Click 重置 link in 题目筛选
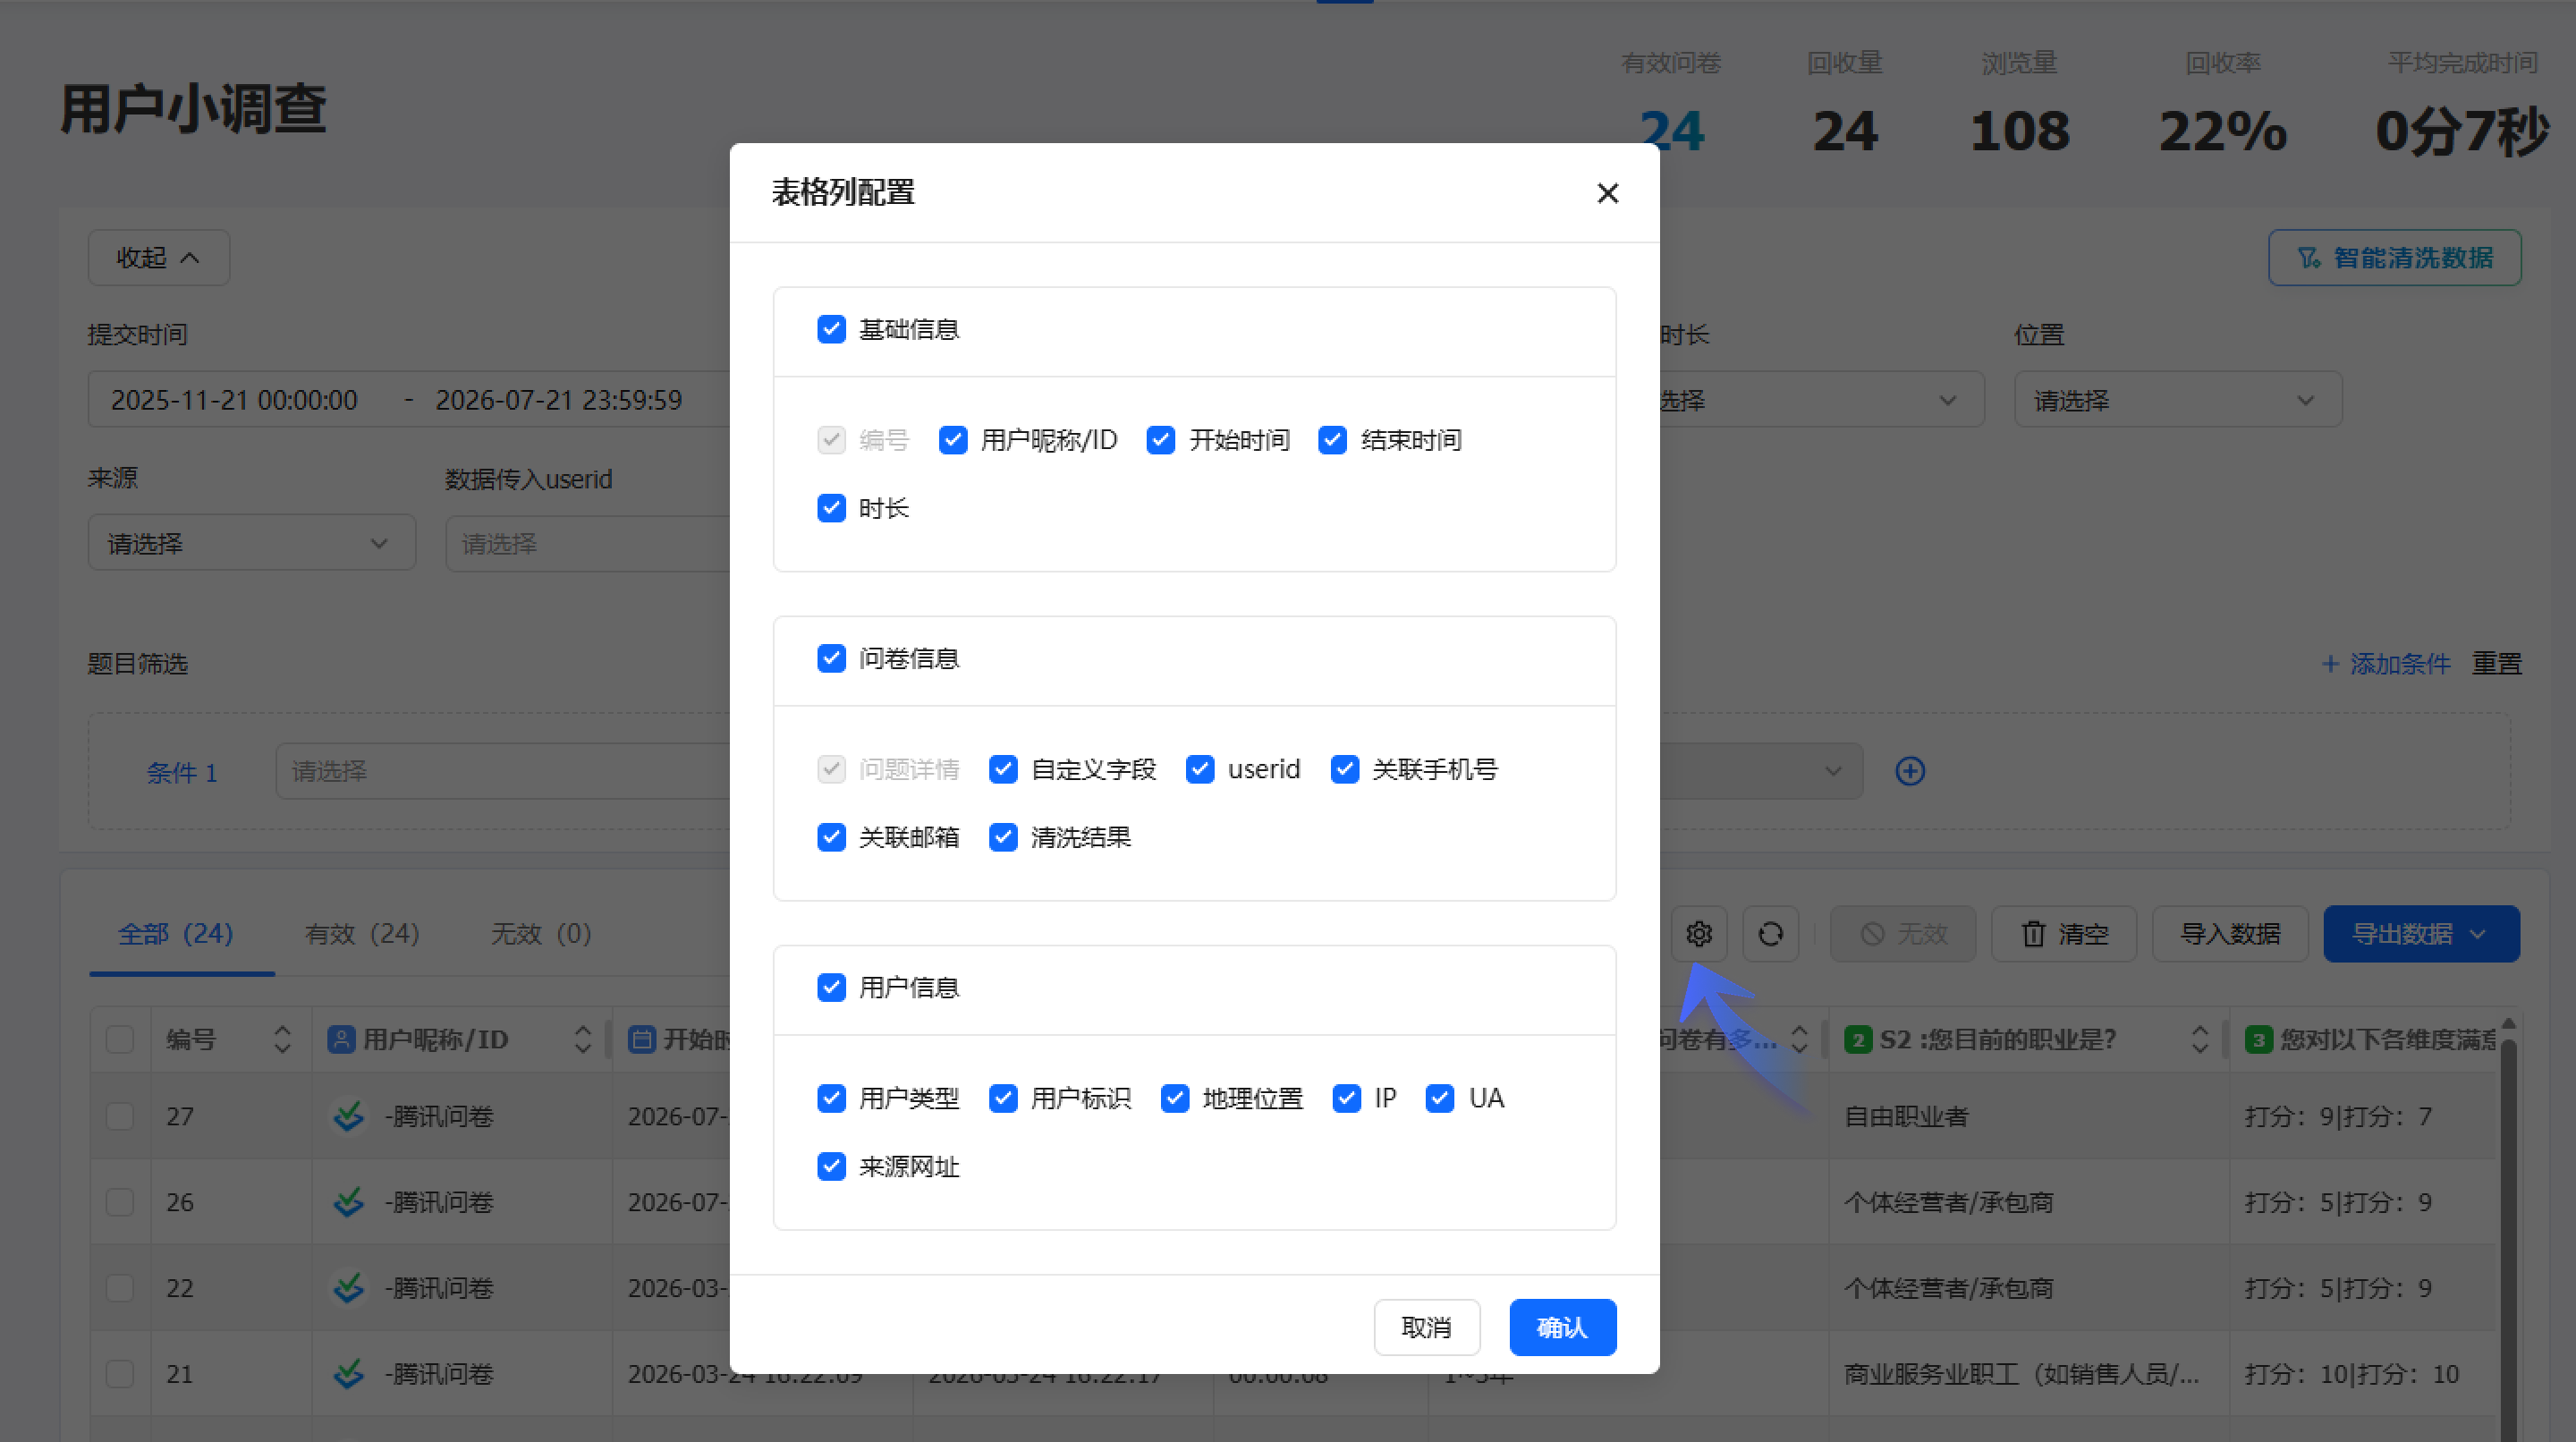Image resolution: width=2576 pixels, height=1442 pixels. click(2497, 664)
